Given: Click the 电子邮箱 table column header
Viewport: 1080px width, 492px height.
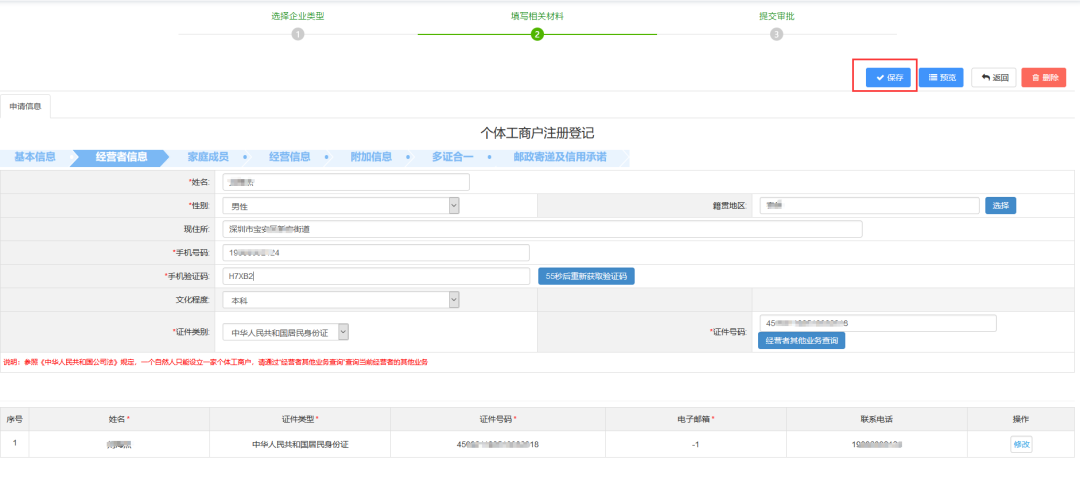Looking at the screenshot, I should (696, 419).
